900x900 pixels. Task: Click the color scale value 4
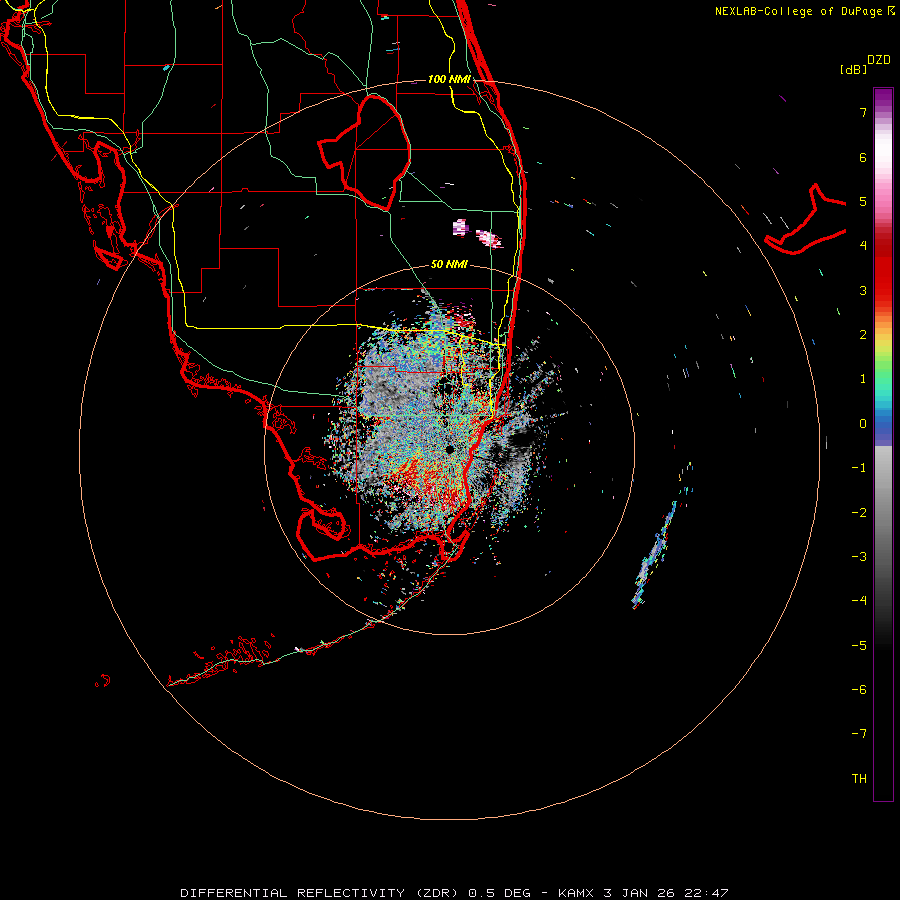(863, 246)
